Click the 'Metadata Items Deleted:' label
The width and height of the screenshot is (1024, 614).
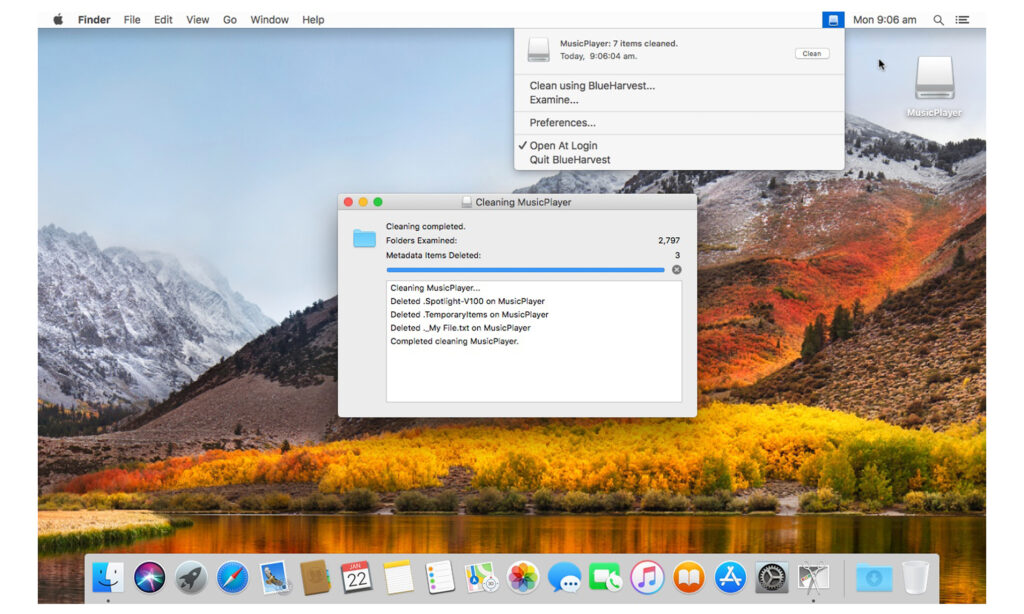click(x=433, y=255)
